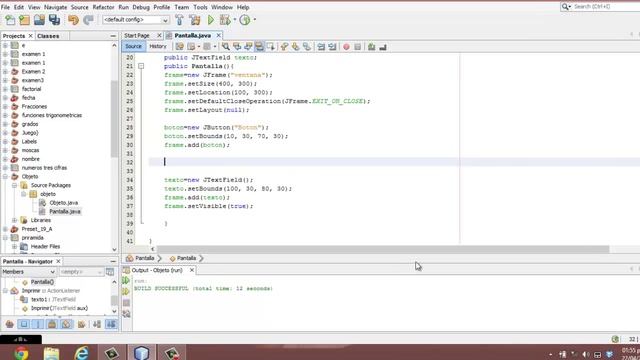The image size is (640, 360).
Task: Open the default config dropdown
Action: (136, 20)
